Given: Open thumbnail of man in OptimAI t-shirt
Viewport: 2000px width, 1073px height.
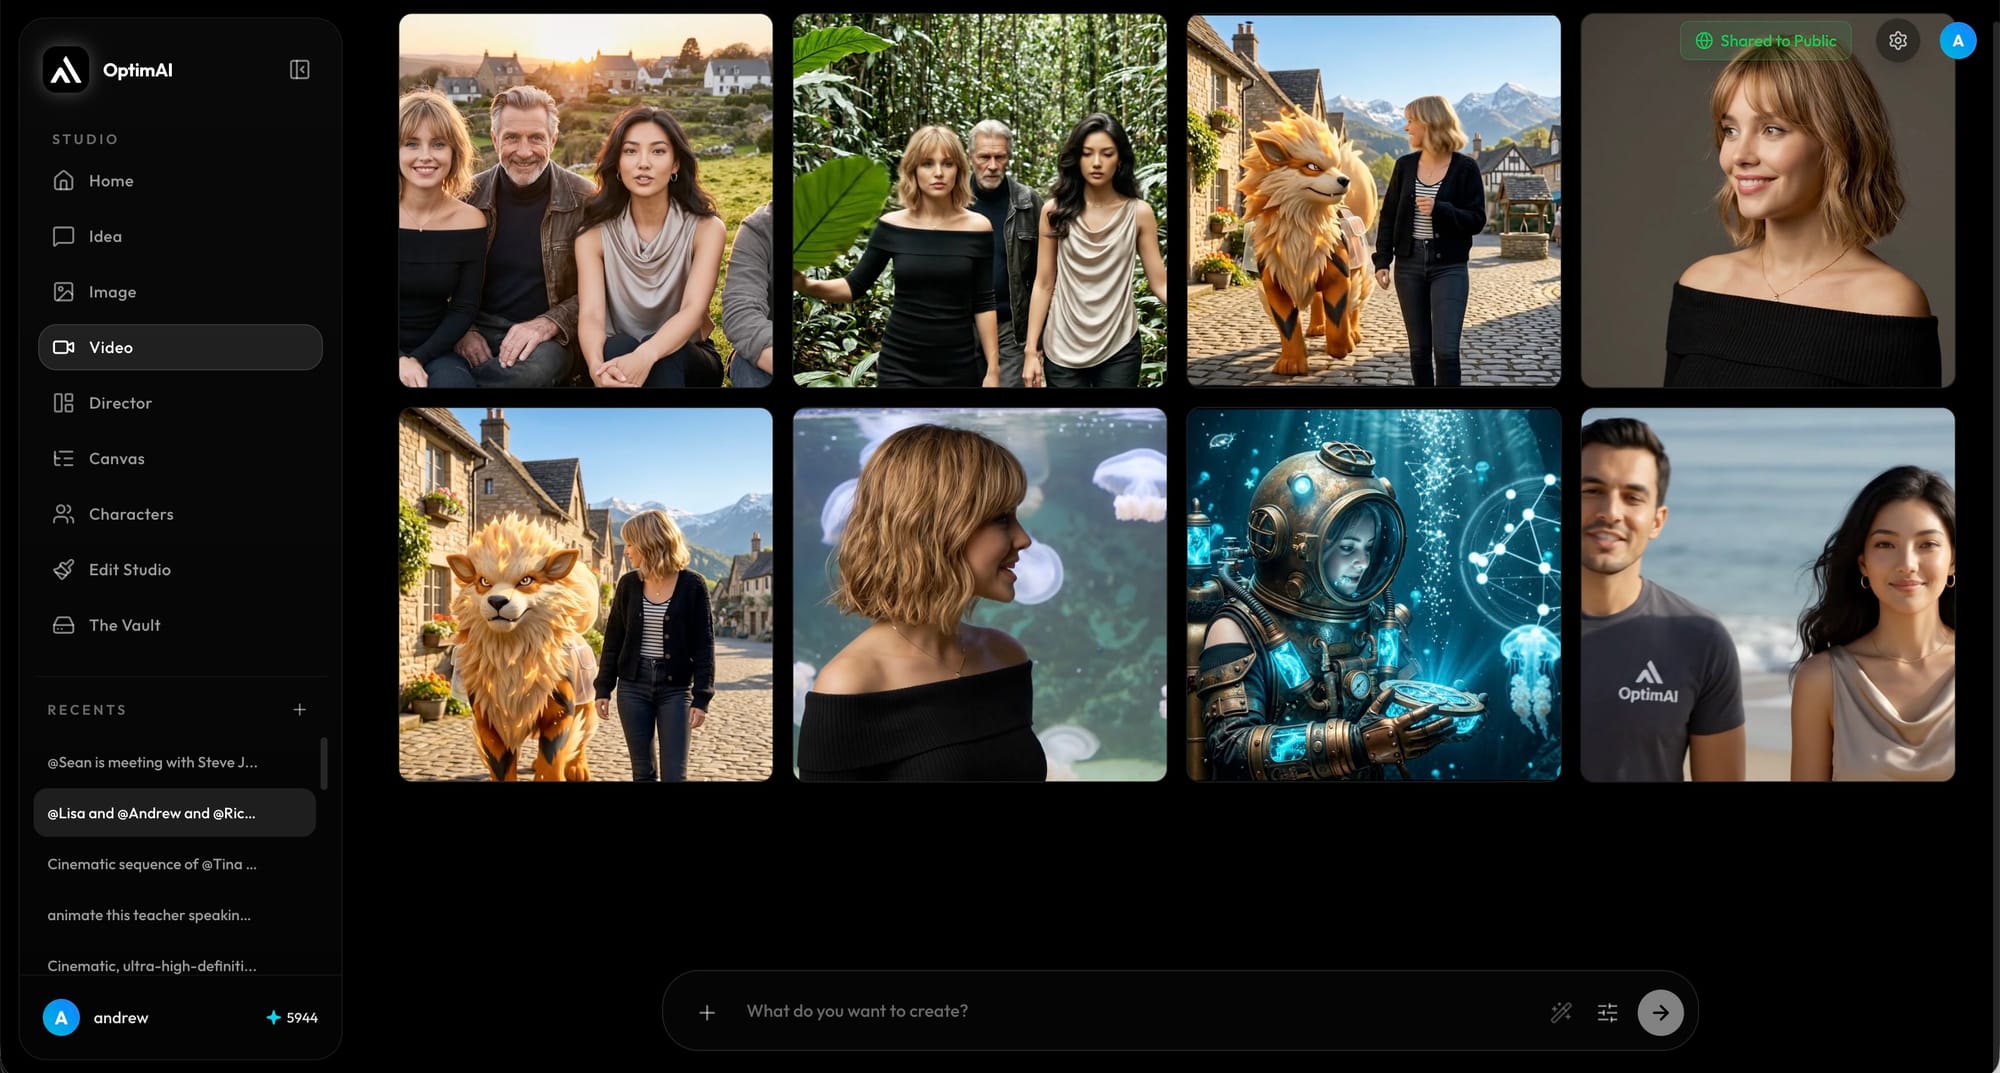Looking at the screenshot, I should [1768, 594].
